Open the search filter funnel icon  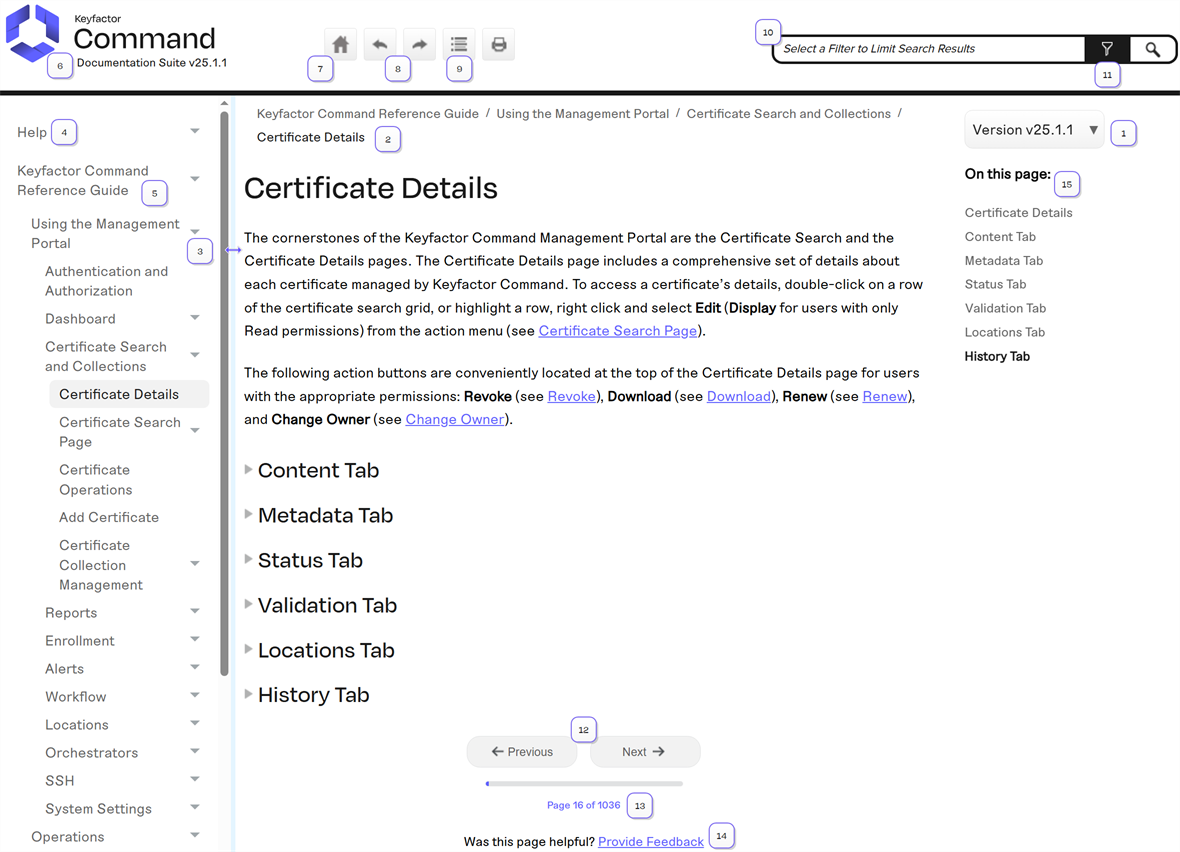(1107, 49)
